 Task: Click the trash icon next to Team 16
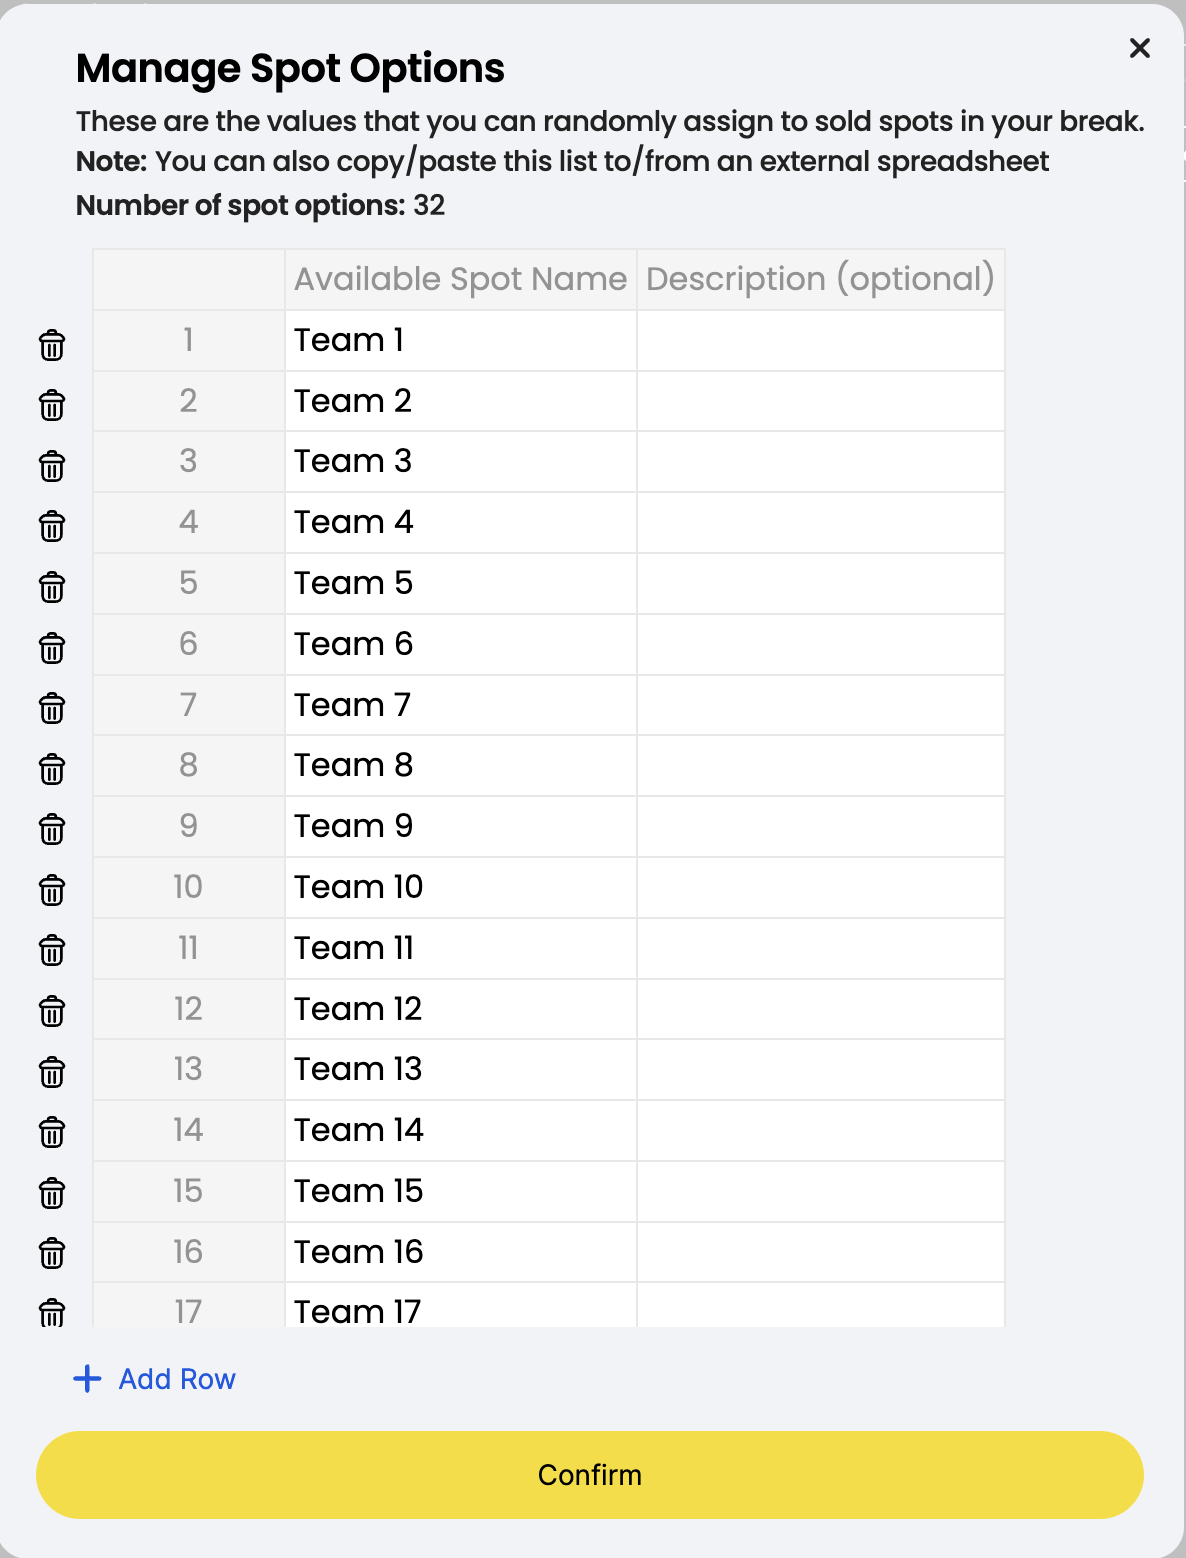point(52,1253)
